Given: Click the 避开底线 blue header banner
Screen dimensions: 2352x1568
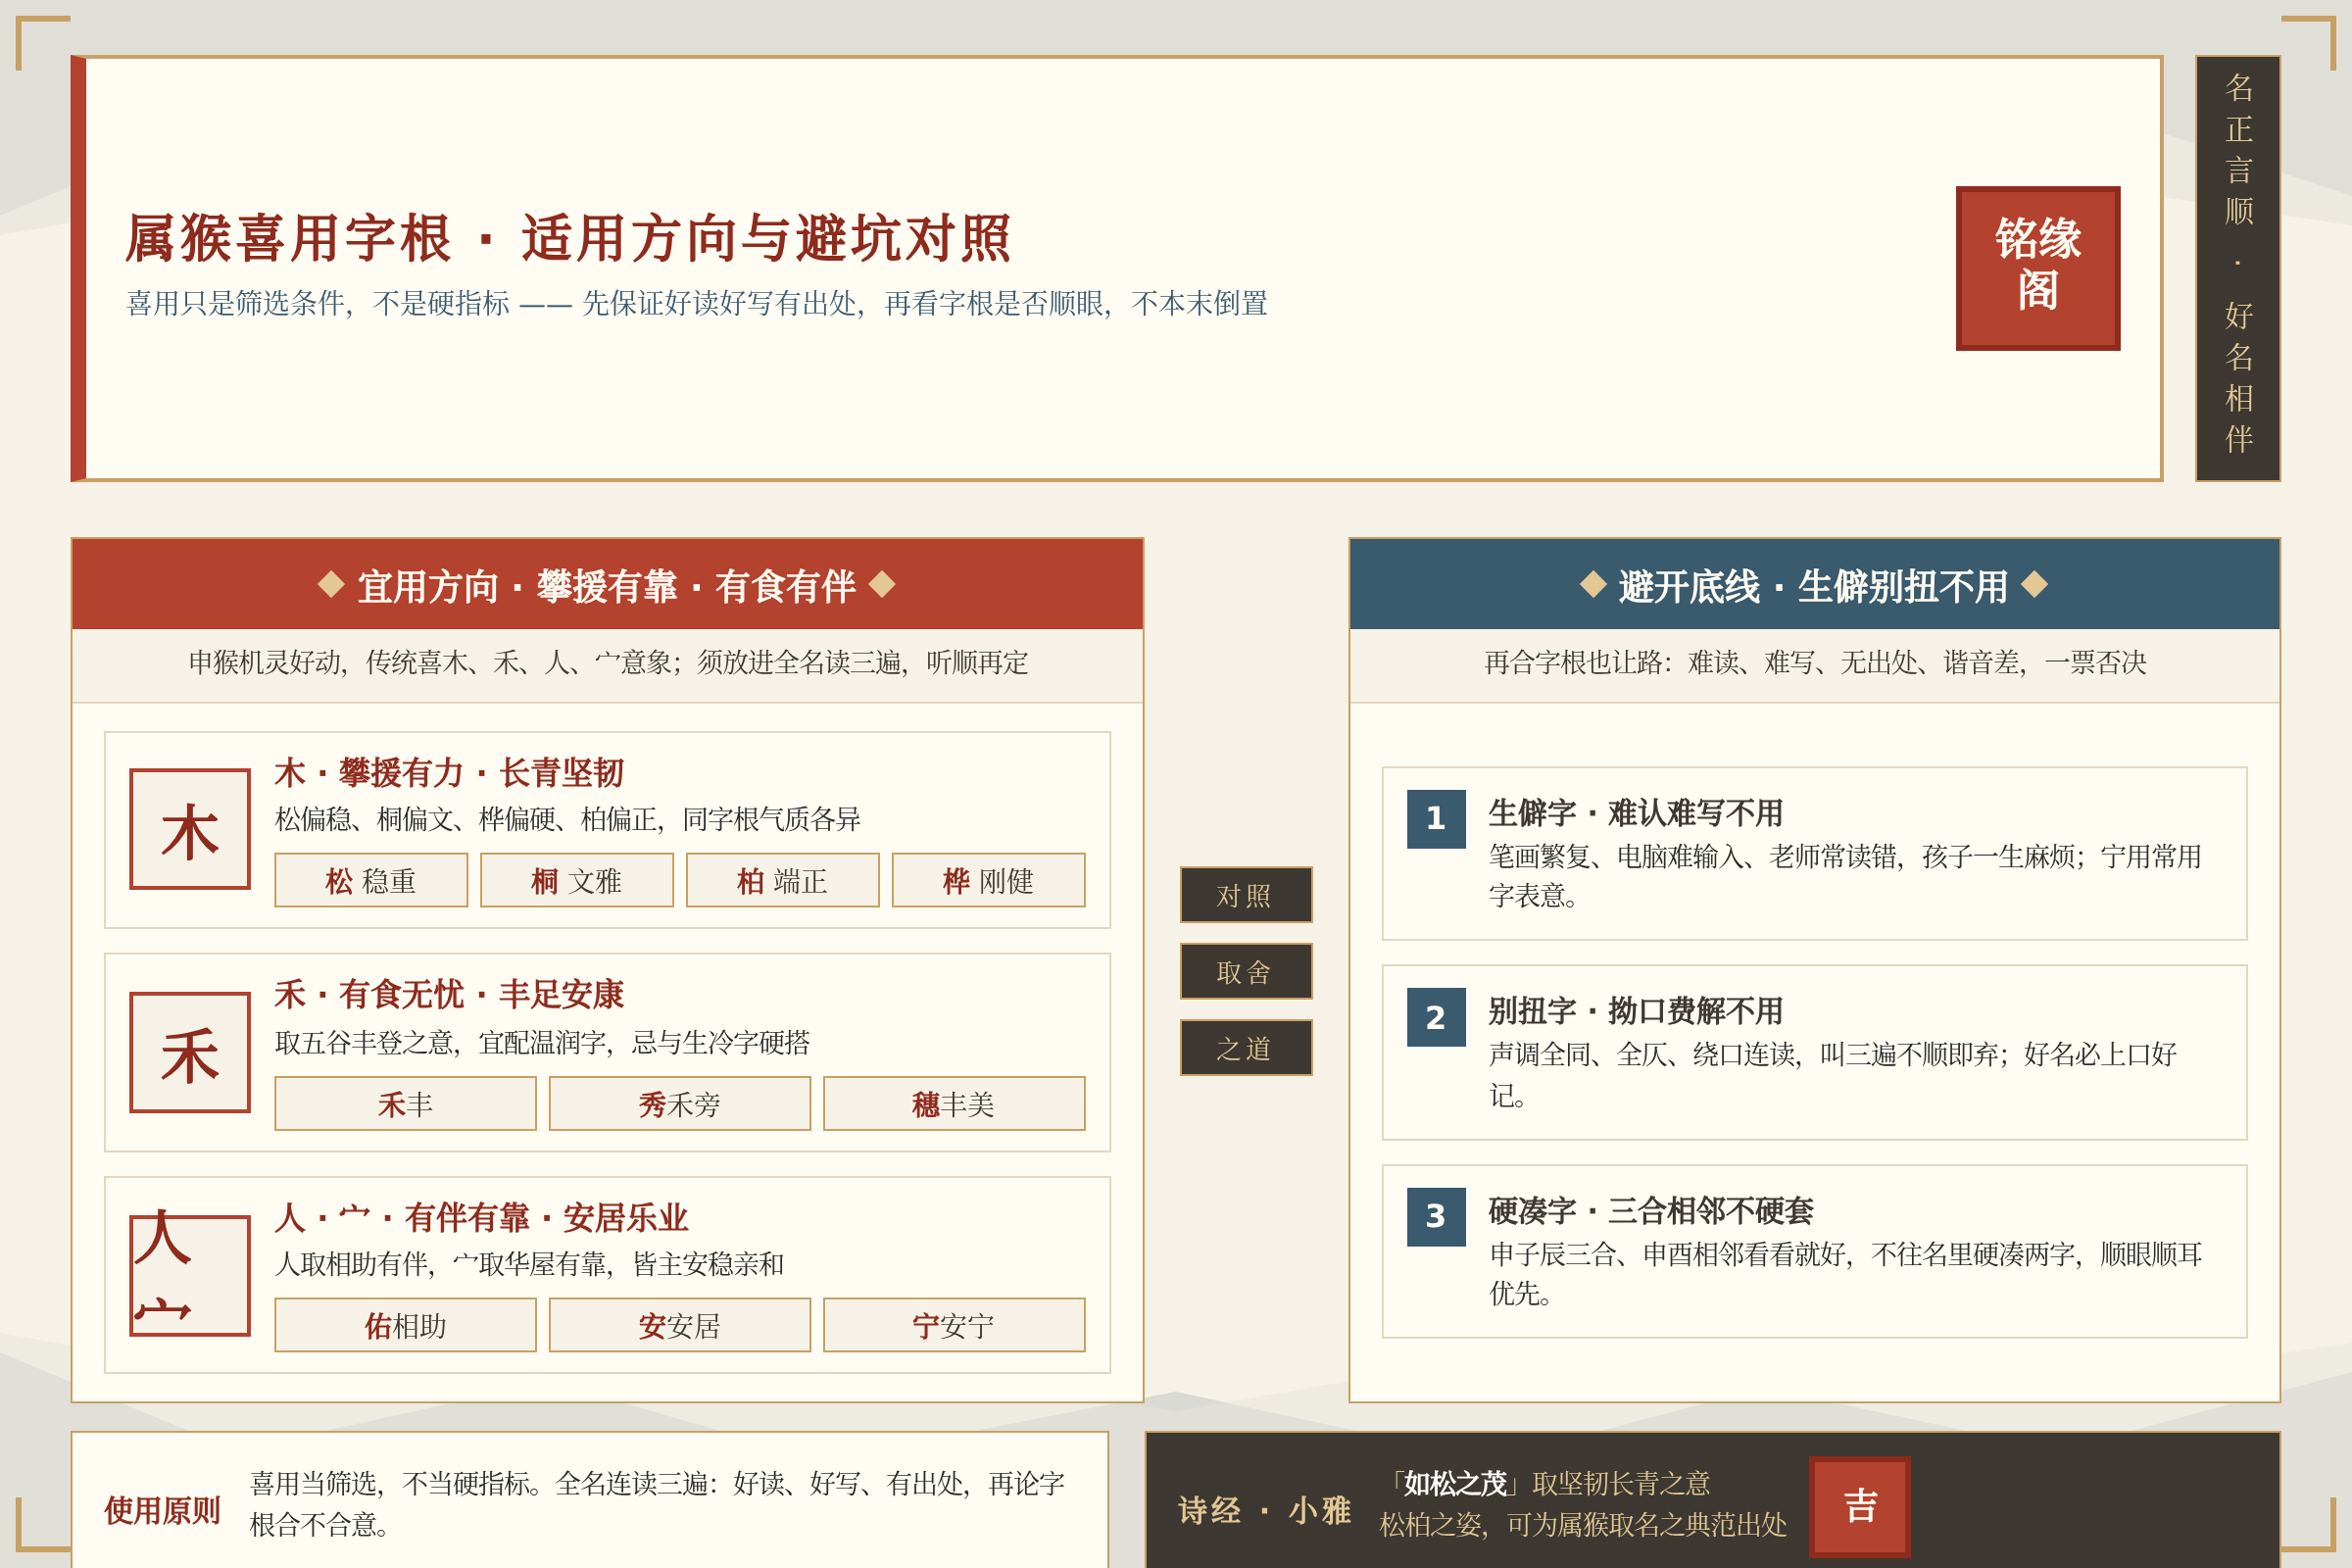Looking at the screenshot, I should click(1814, 584).
